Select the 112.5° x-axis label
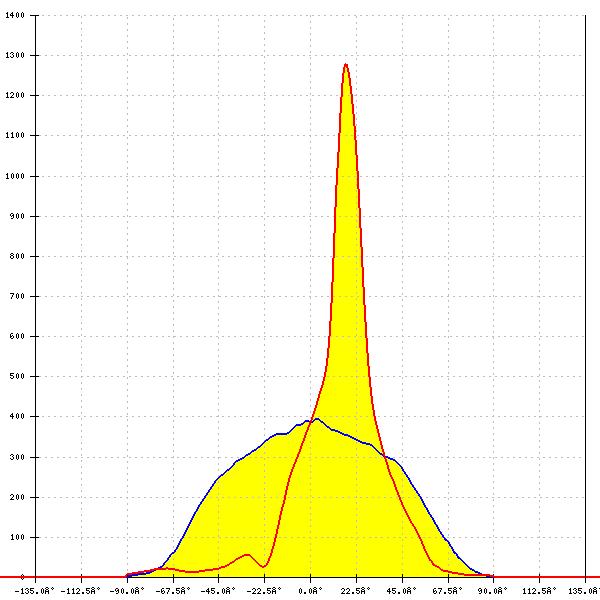 pos(538,590)
